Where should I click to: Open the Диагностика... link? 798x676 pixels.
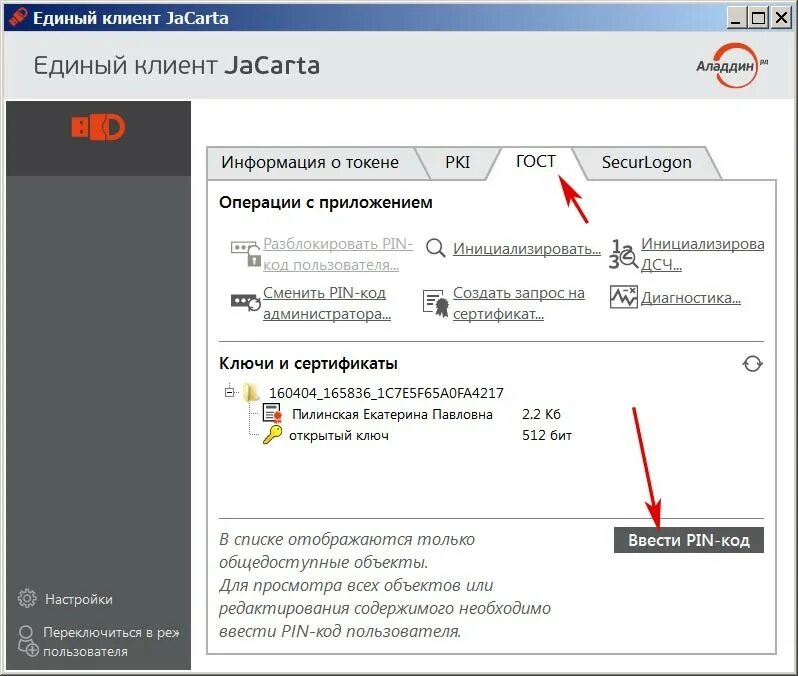(x=691, y=298)
